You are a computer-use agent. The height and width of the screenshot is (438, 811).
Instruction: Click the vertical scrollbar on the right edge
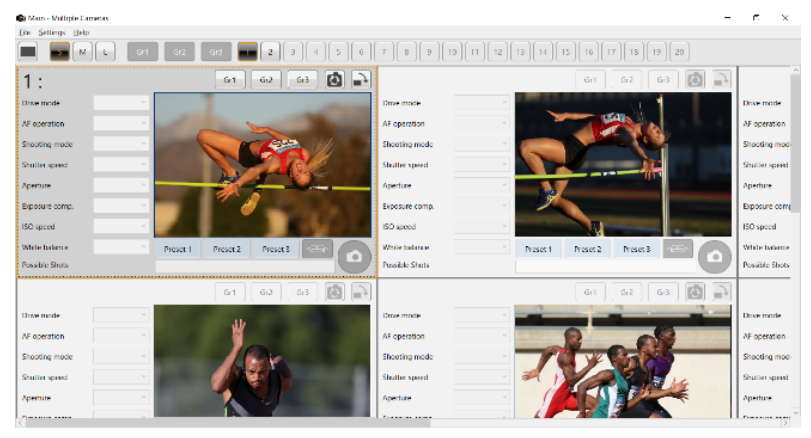(795, 142)
